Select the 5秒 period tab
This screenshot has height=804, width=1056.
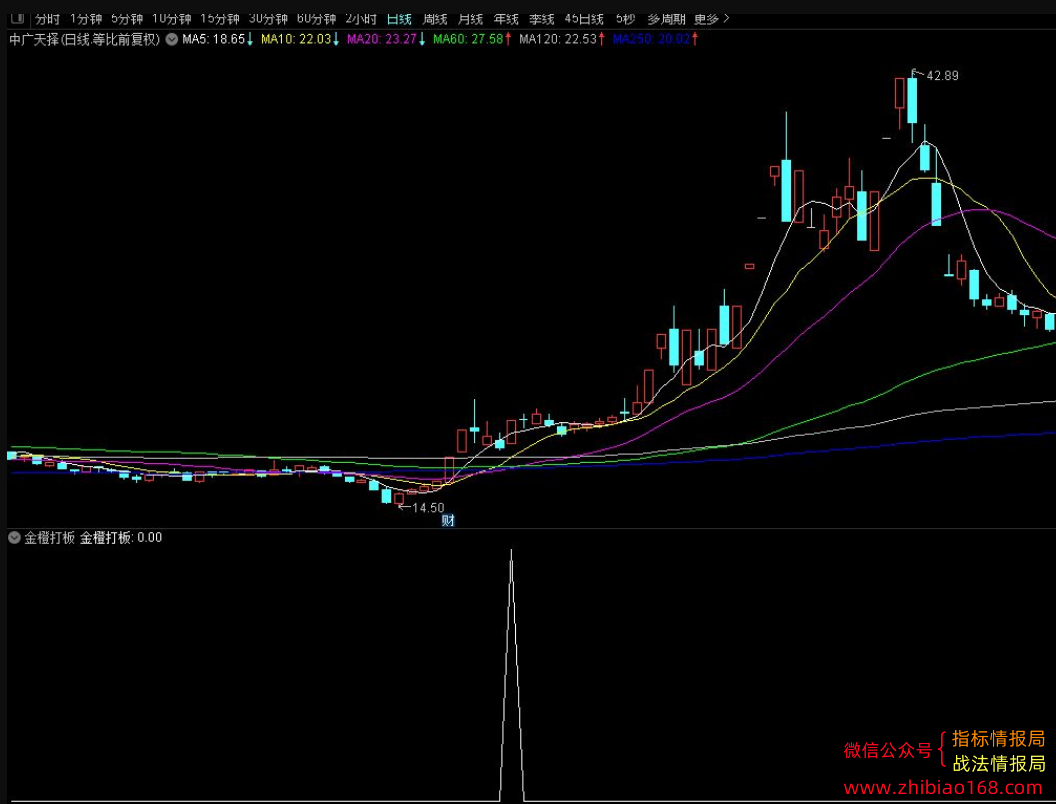pos(626,19)
